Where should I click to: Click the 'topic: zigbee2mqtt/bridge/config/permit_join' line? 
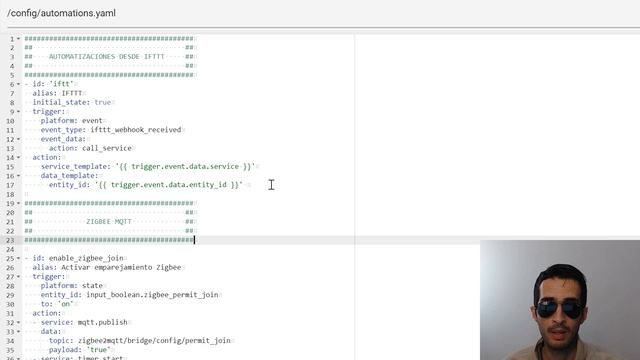(x=140, y=341)
